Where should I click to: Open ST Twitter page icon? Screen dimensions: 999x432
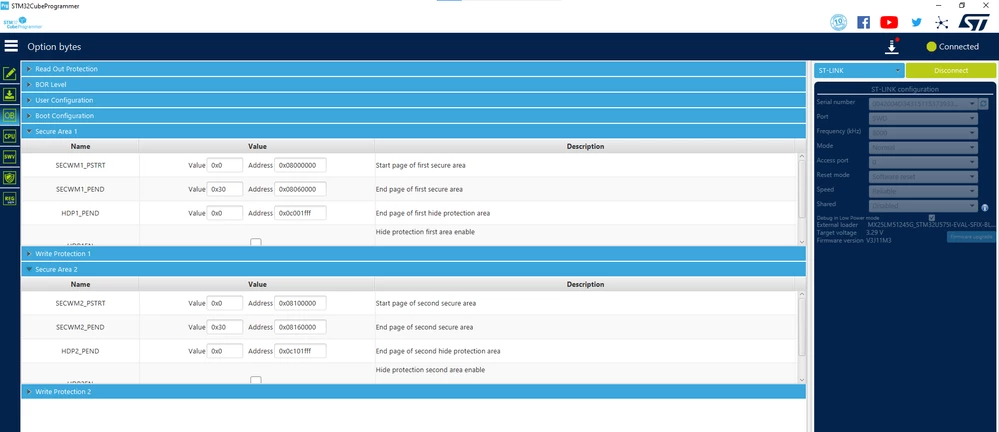tap(916, 22)
